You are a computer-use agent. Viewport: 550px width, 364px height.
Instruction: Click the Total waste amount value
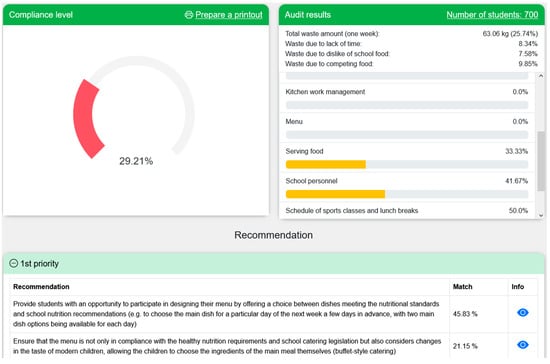pos(510,34)
